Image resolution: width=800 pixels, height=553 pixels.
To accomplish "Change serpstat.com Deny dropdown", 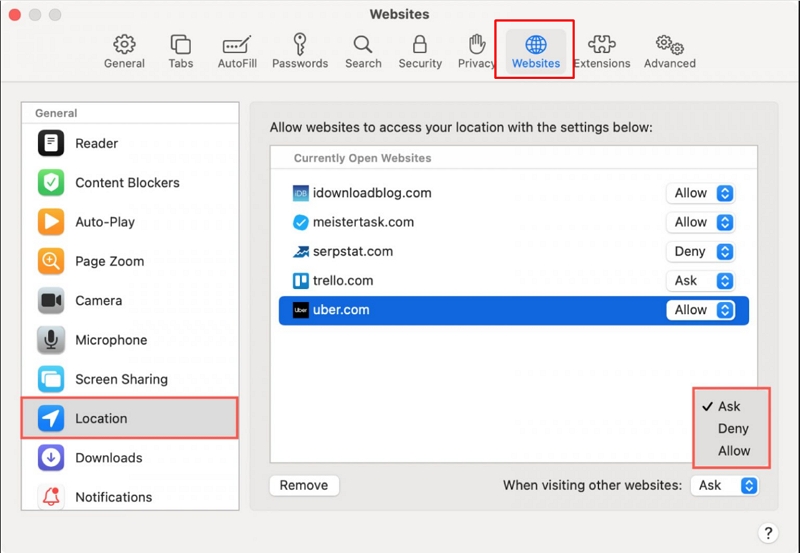I will tap(701, 252).
